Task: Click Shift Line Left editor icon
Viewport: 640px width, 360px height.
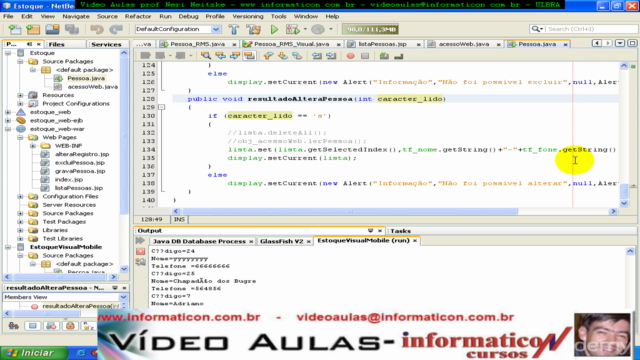Action: [x=316, y=56]
